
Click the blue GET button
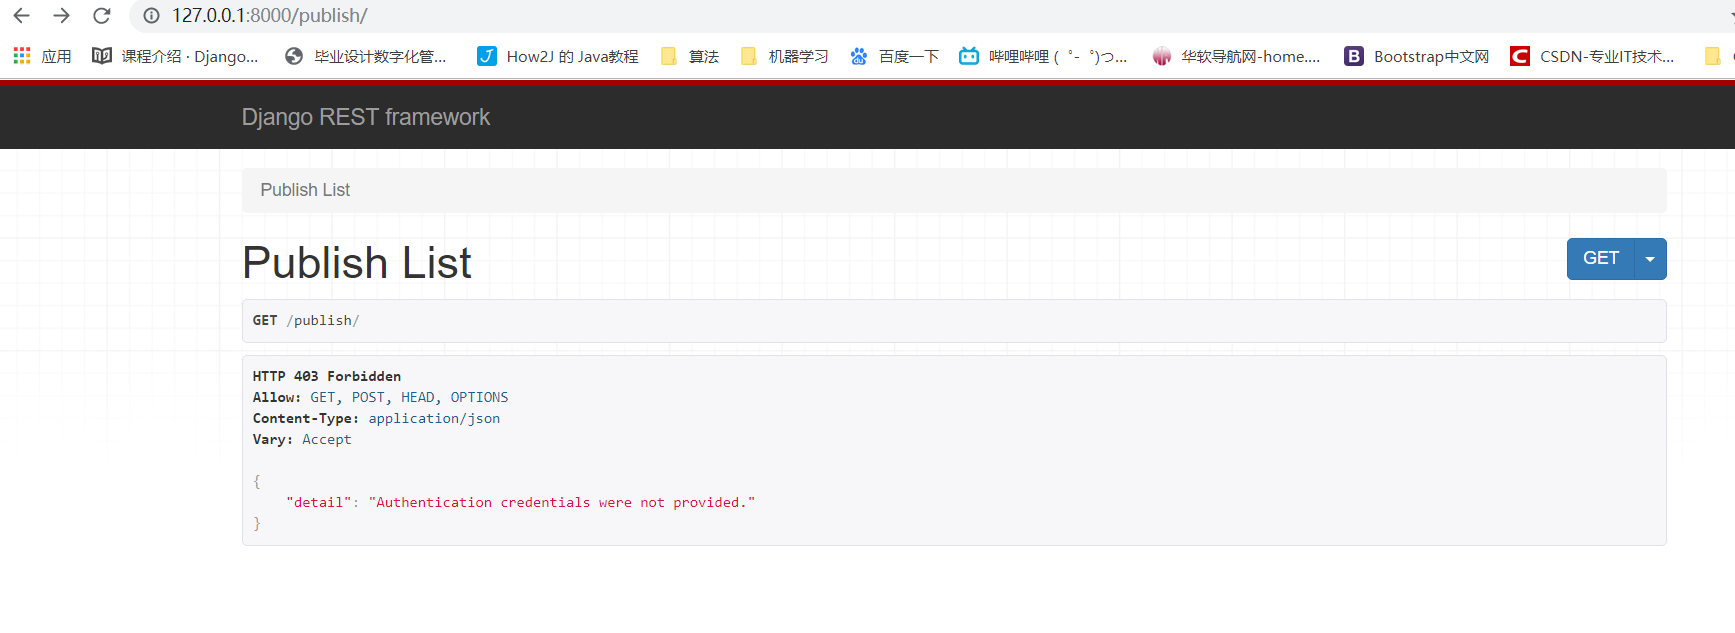1600,258
